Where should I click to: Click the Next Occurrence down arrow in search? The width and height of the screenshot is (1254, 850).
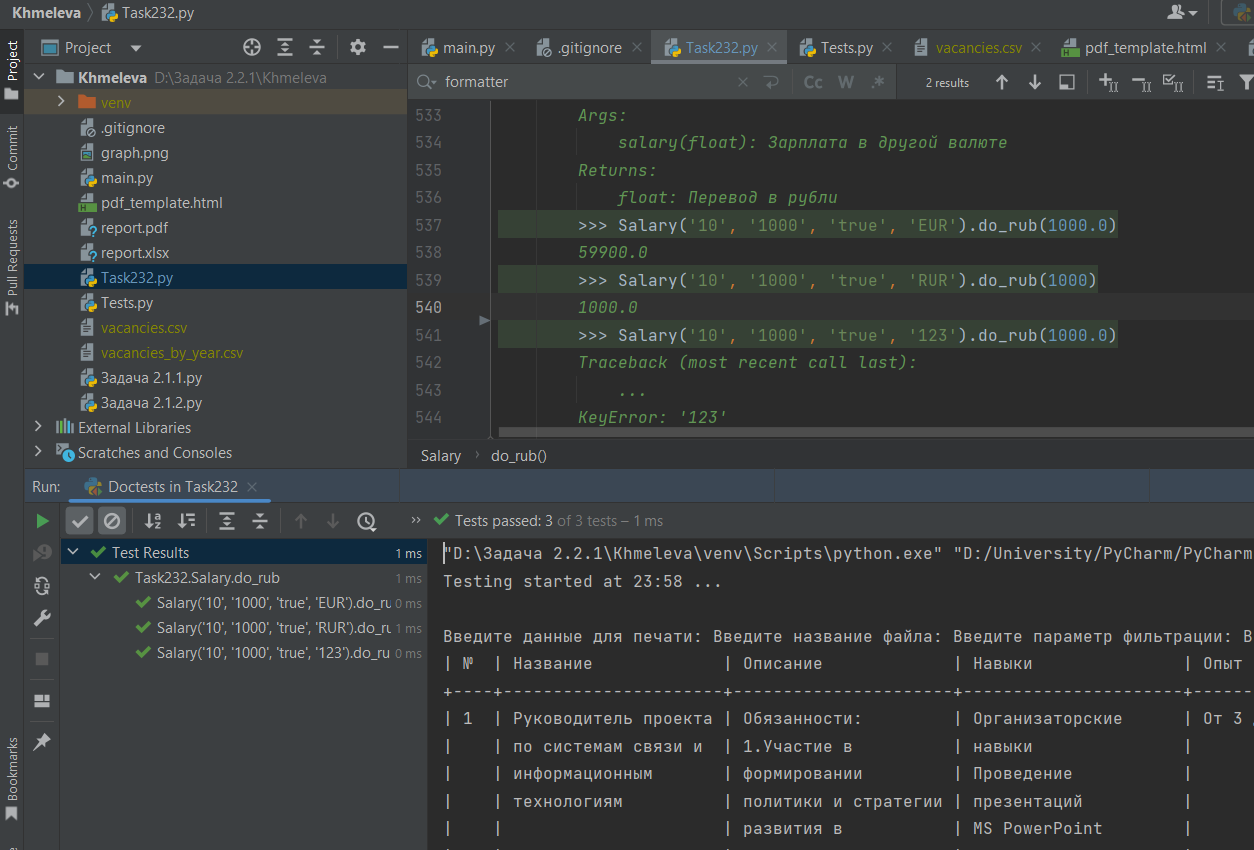pos(1035,82)
